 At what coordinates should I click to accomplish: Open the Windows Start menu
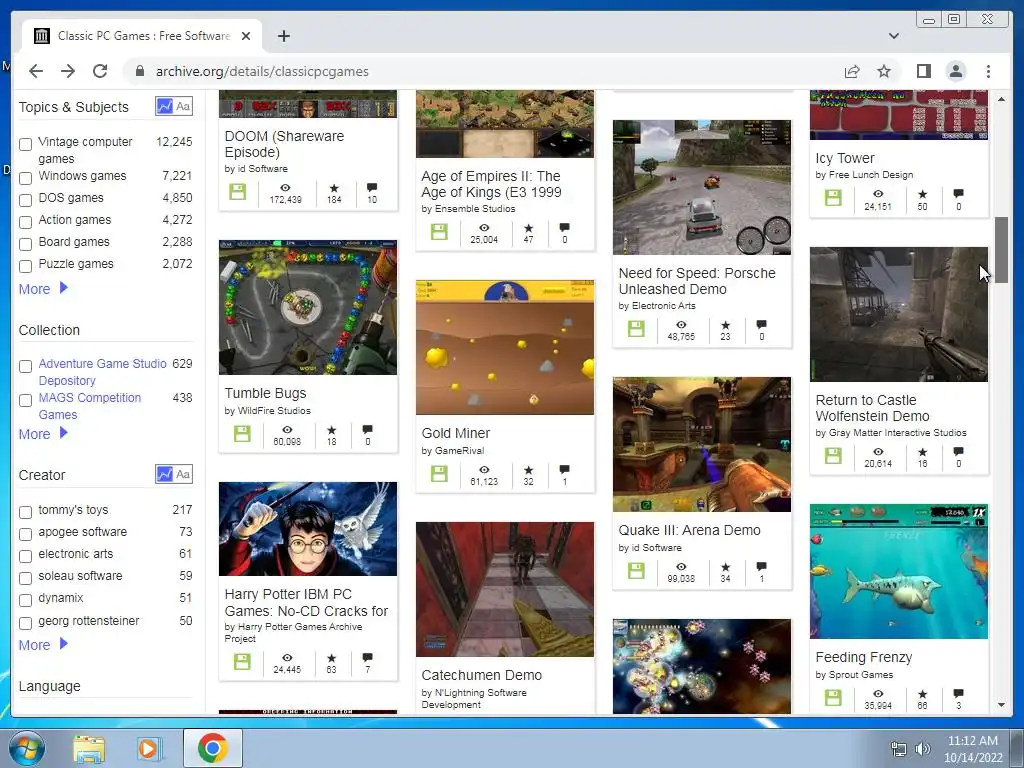(x=25, y=748)
